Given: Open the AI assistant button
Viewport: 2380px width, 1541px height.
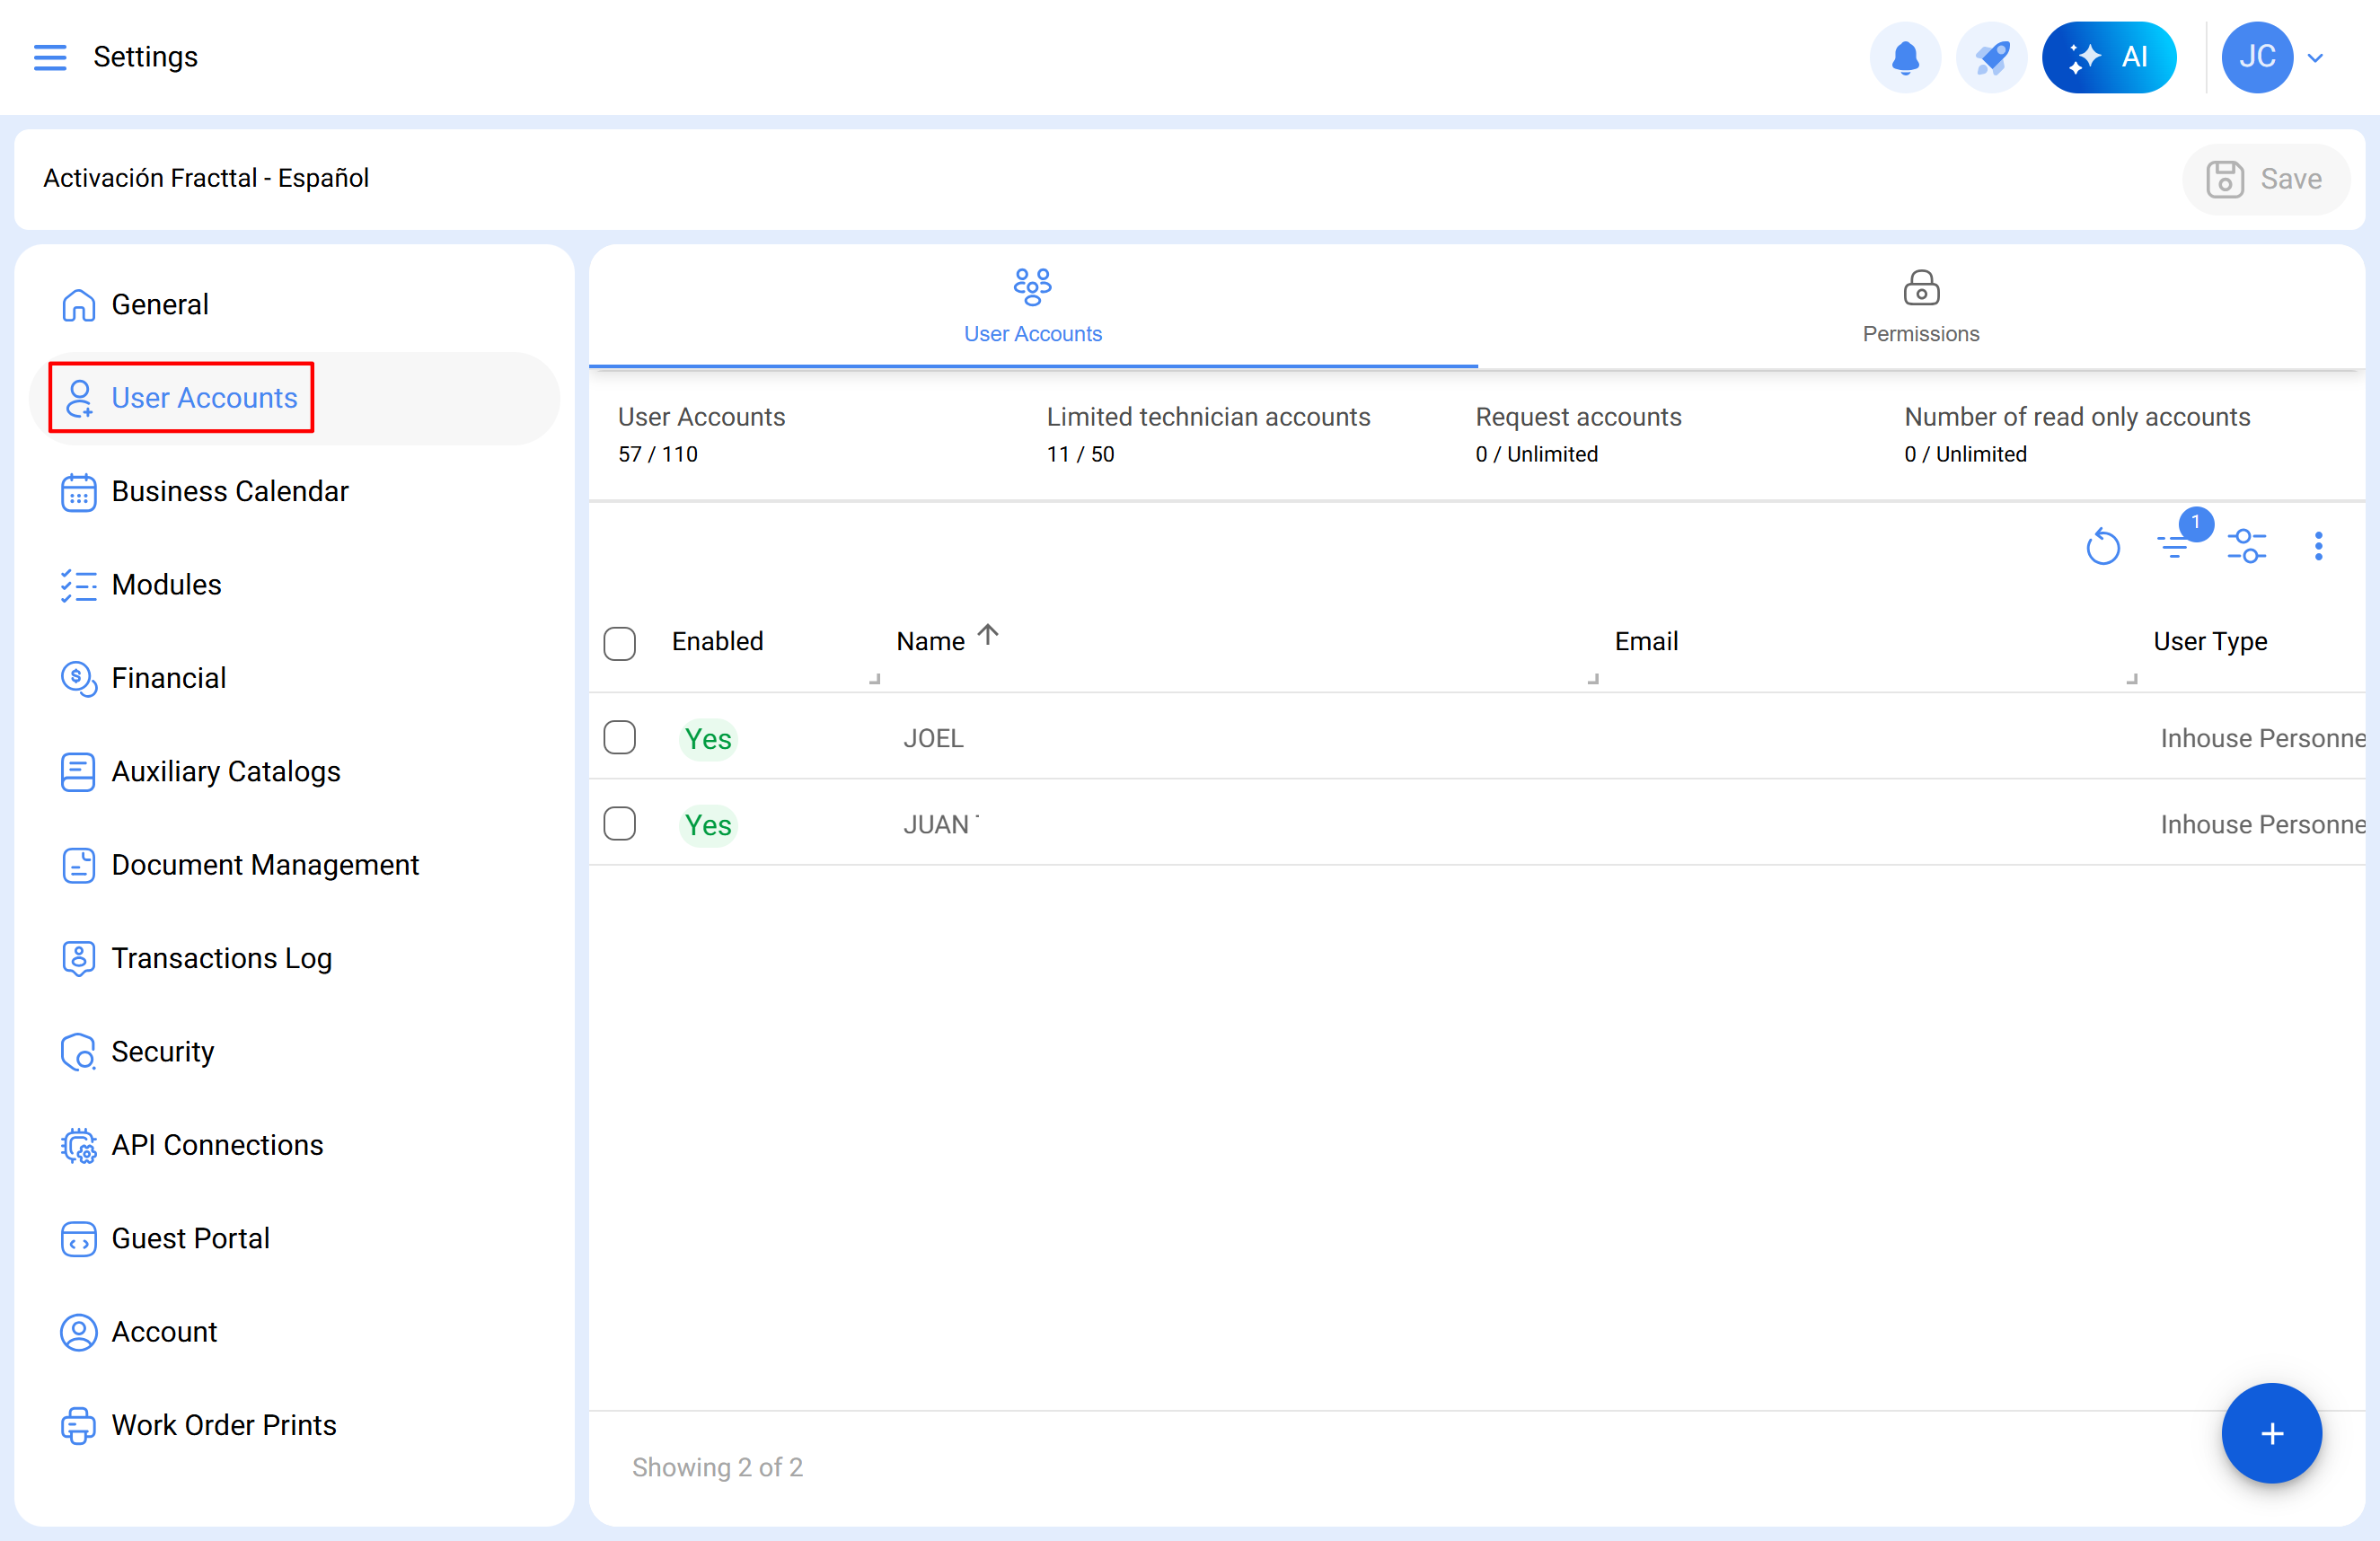Looking at the screenshot, I should click(2108, 57).
